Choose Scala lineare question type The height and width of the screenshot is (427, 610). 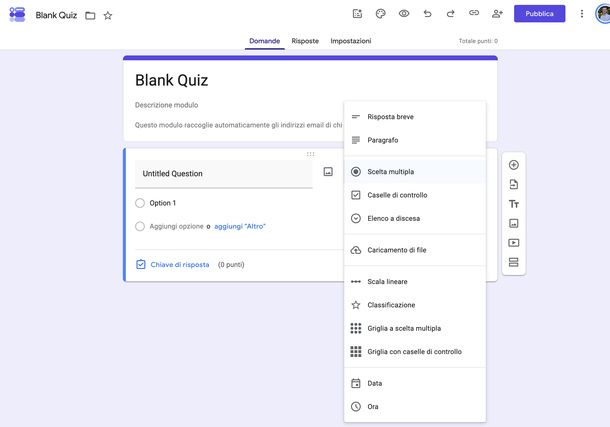[415, 282]
